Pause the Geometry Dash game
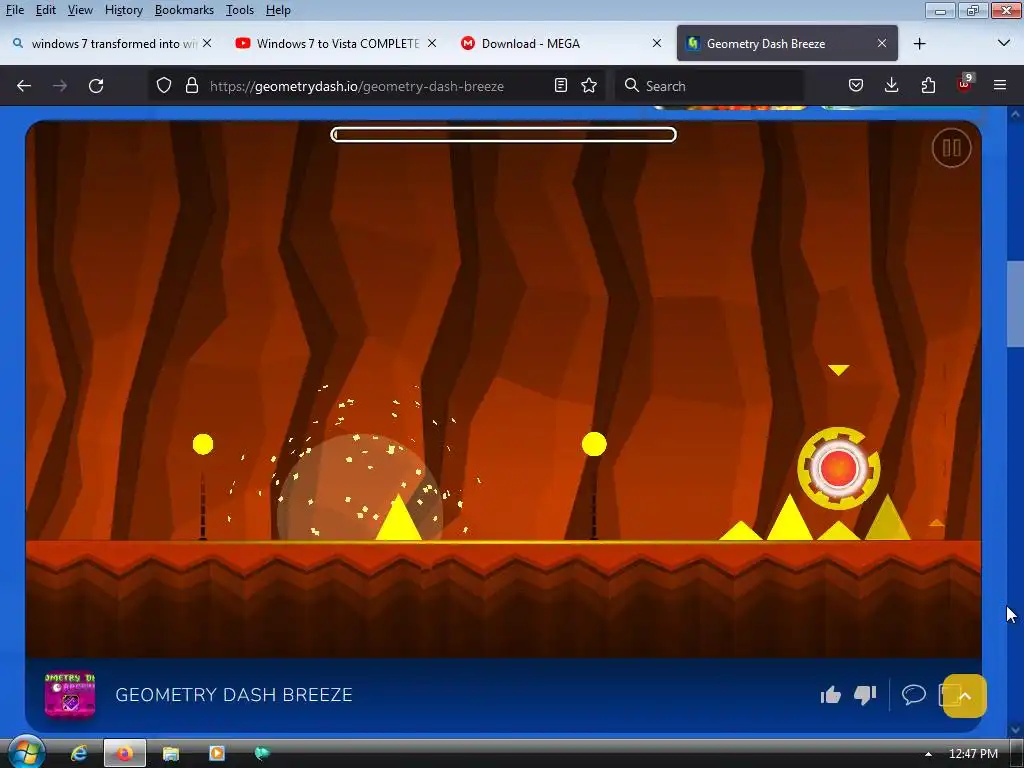 point(951,148)
